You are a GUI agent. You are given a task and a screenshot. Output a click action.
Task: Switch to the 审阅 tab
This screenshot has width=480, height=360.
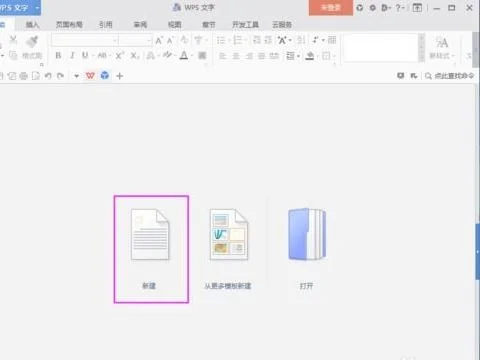pos(140,24)
